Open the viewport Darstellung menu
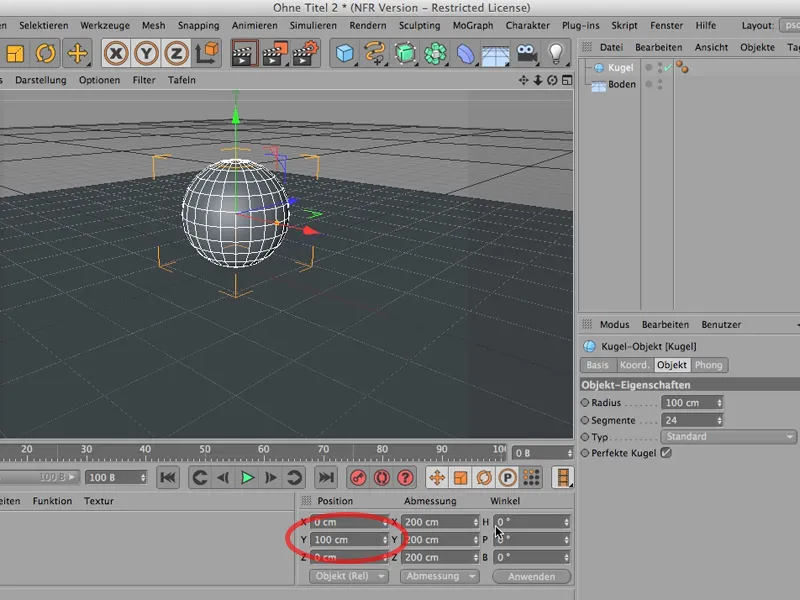 click(x=41, y=80)
